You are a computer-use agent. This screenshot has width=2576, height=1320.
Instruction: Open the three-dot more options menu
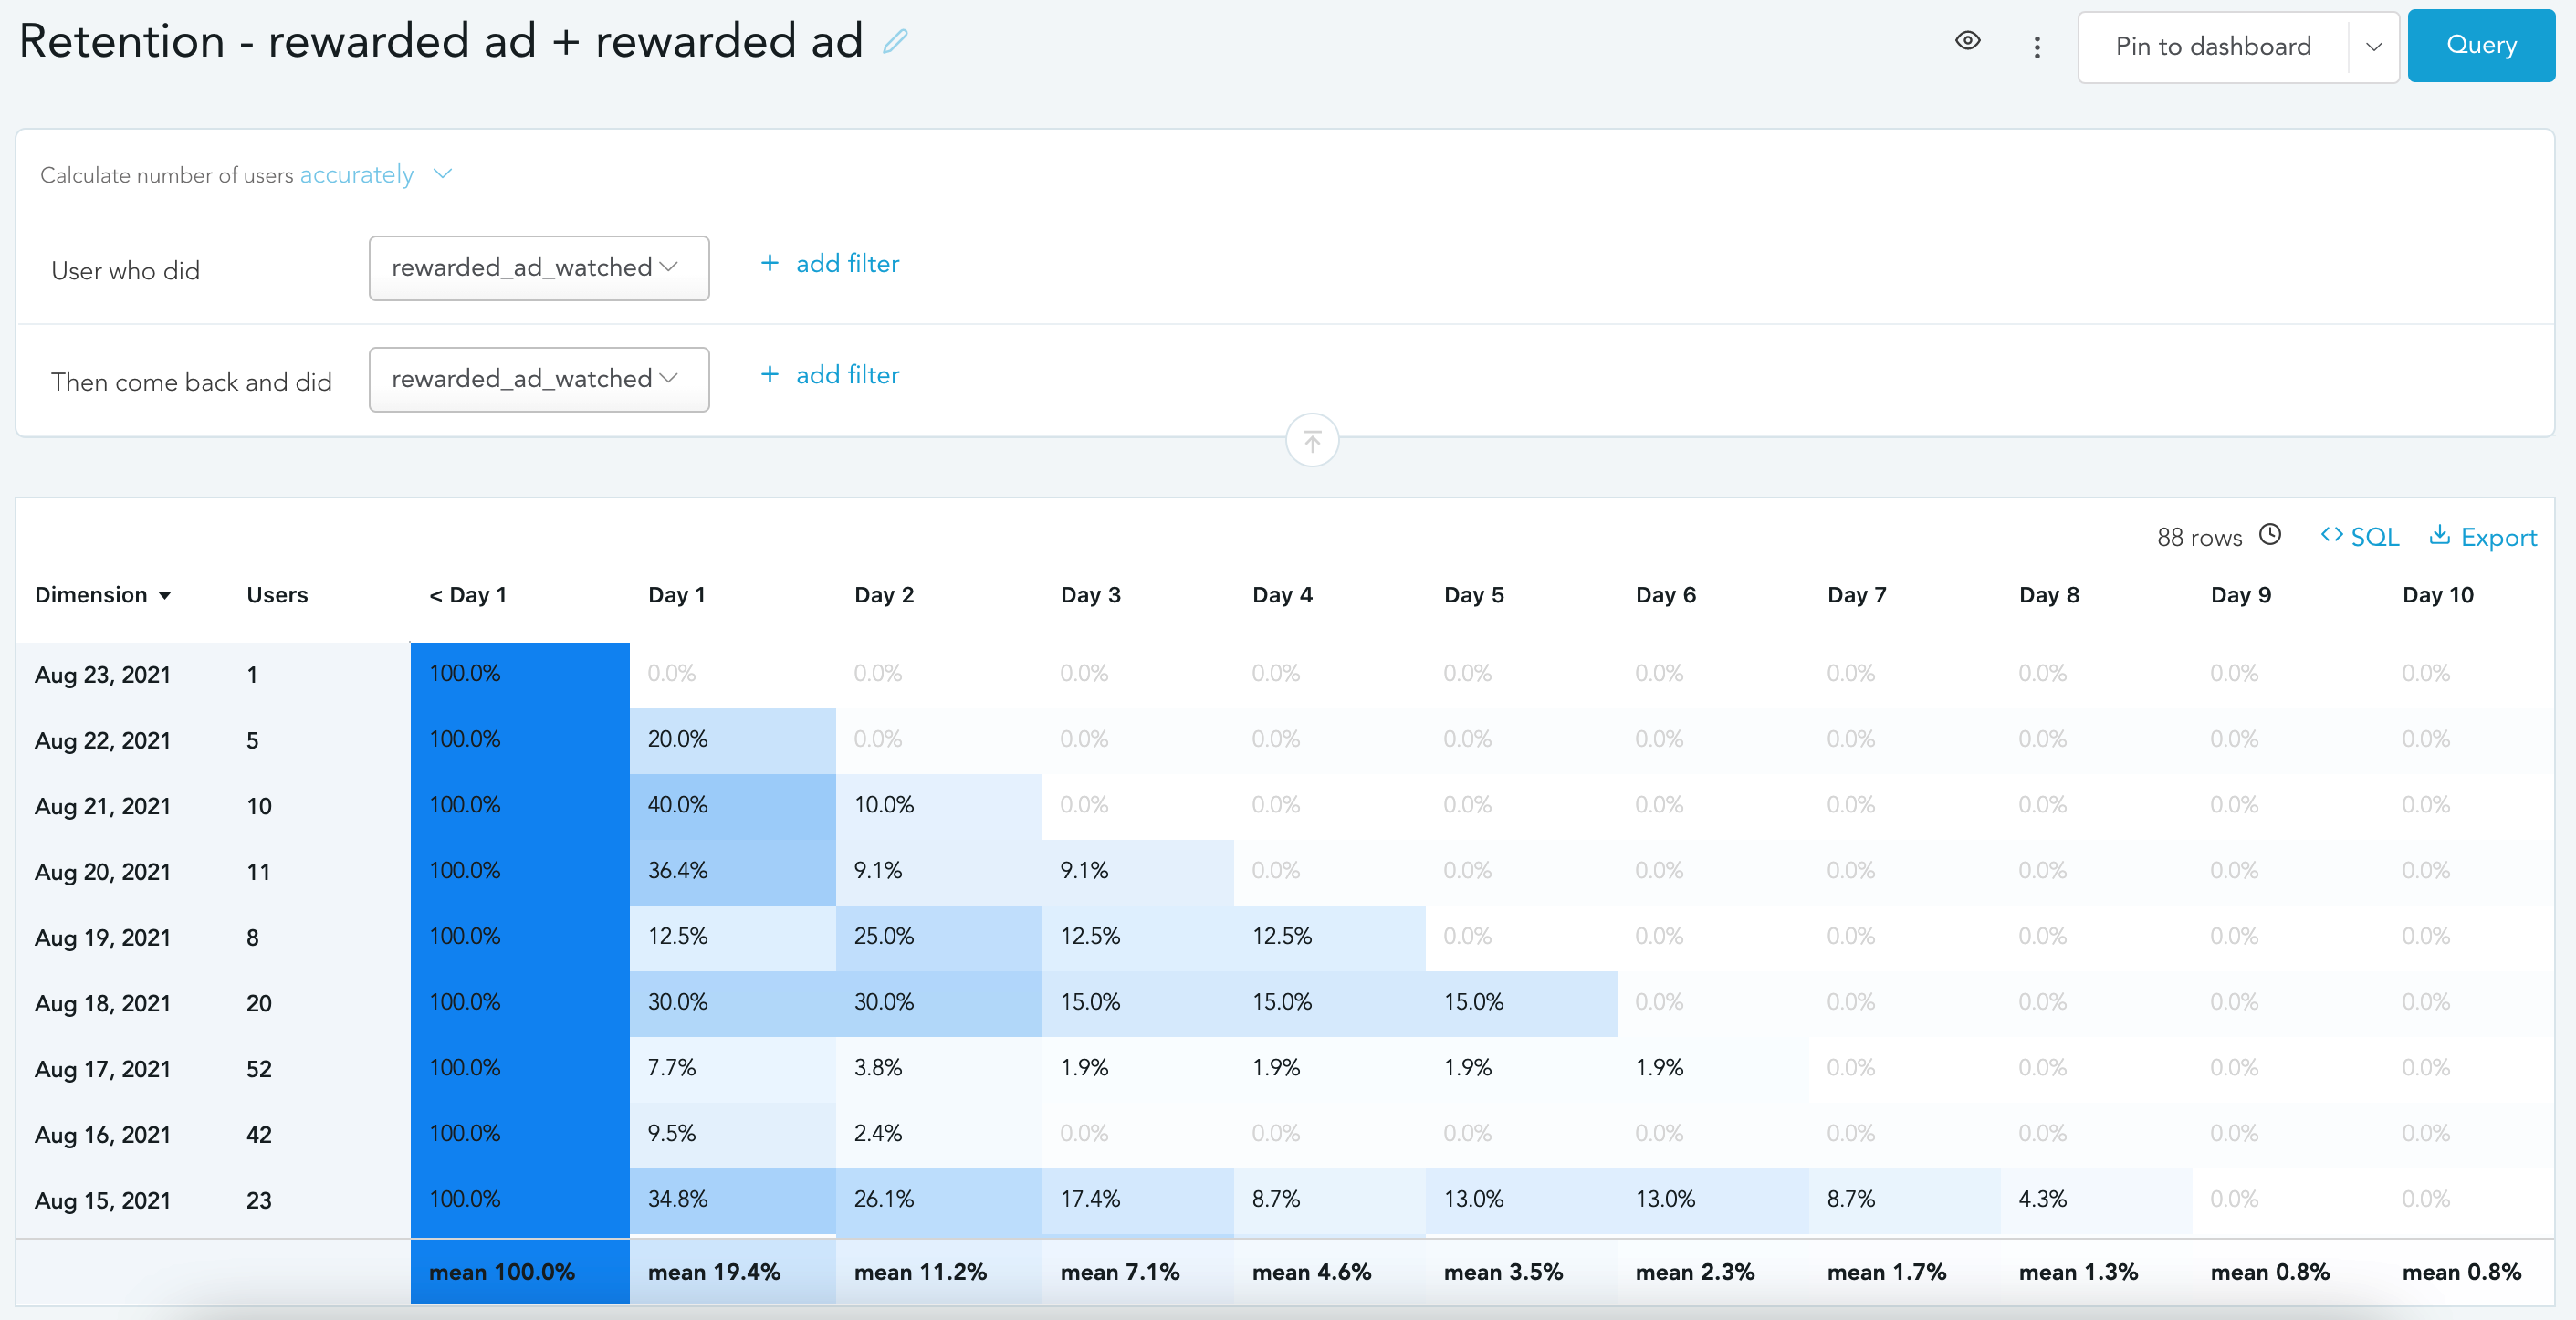[x=2037, y=47]
